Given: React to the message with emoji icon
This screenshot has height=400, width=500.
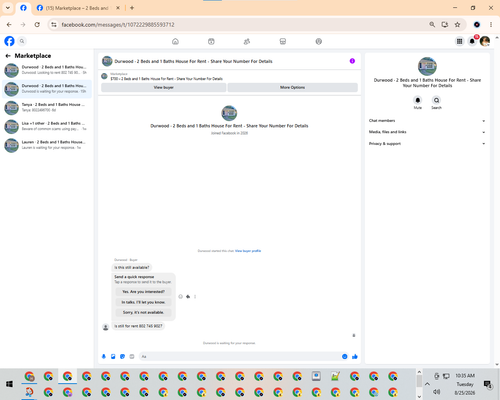Looking at the screenshot, I should (180, 296).
